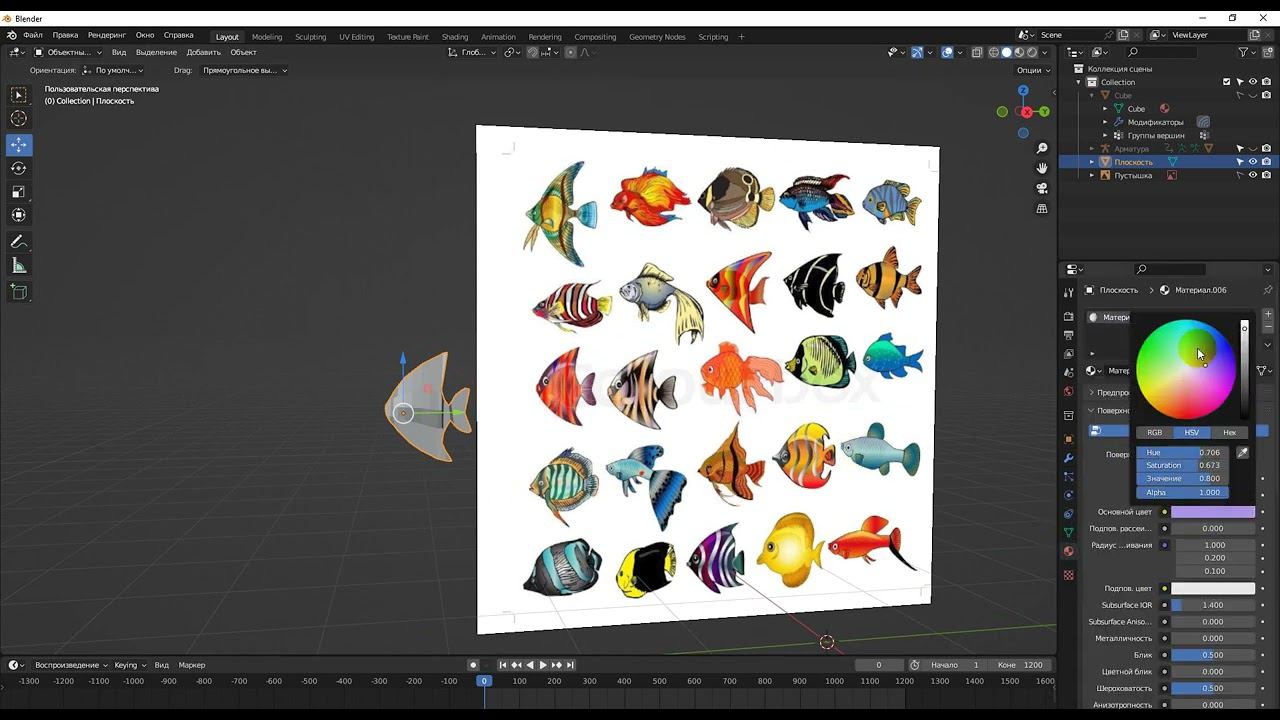Choose the Measure tool
Viewport: 1280px width, 720px height.
(x=18, y=266)
